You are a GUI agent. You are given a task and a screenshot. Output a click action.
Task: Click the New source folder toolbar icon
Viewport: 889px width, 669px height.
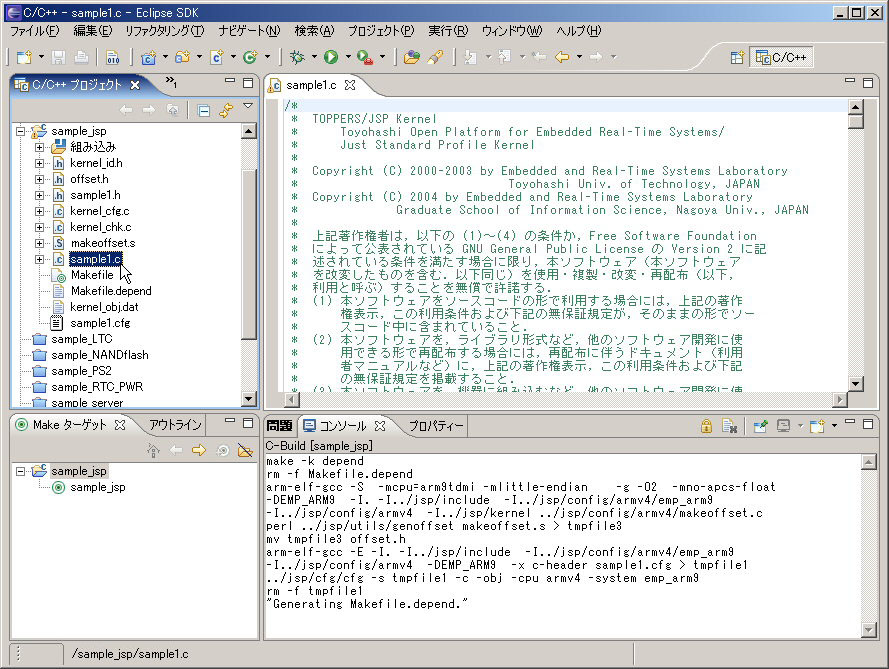(x=183, y=57)
